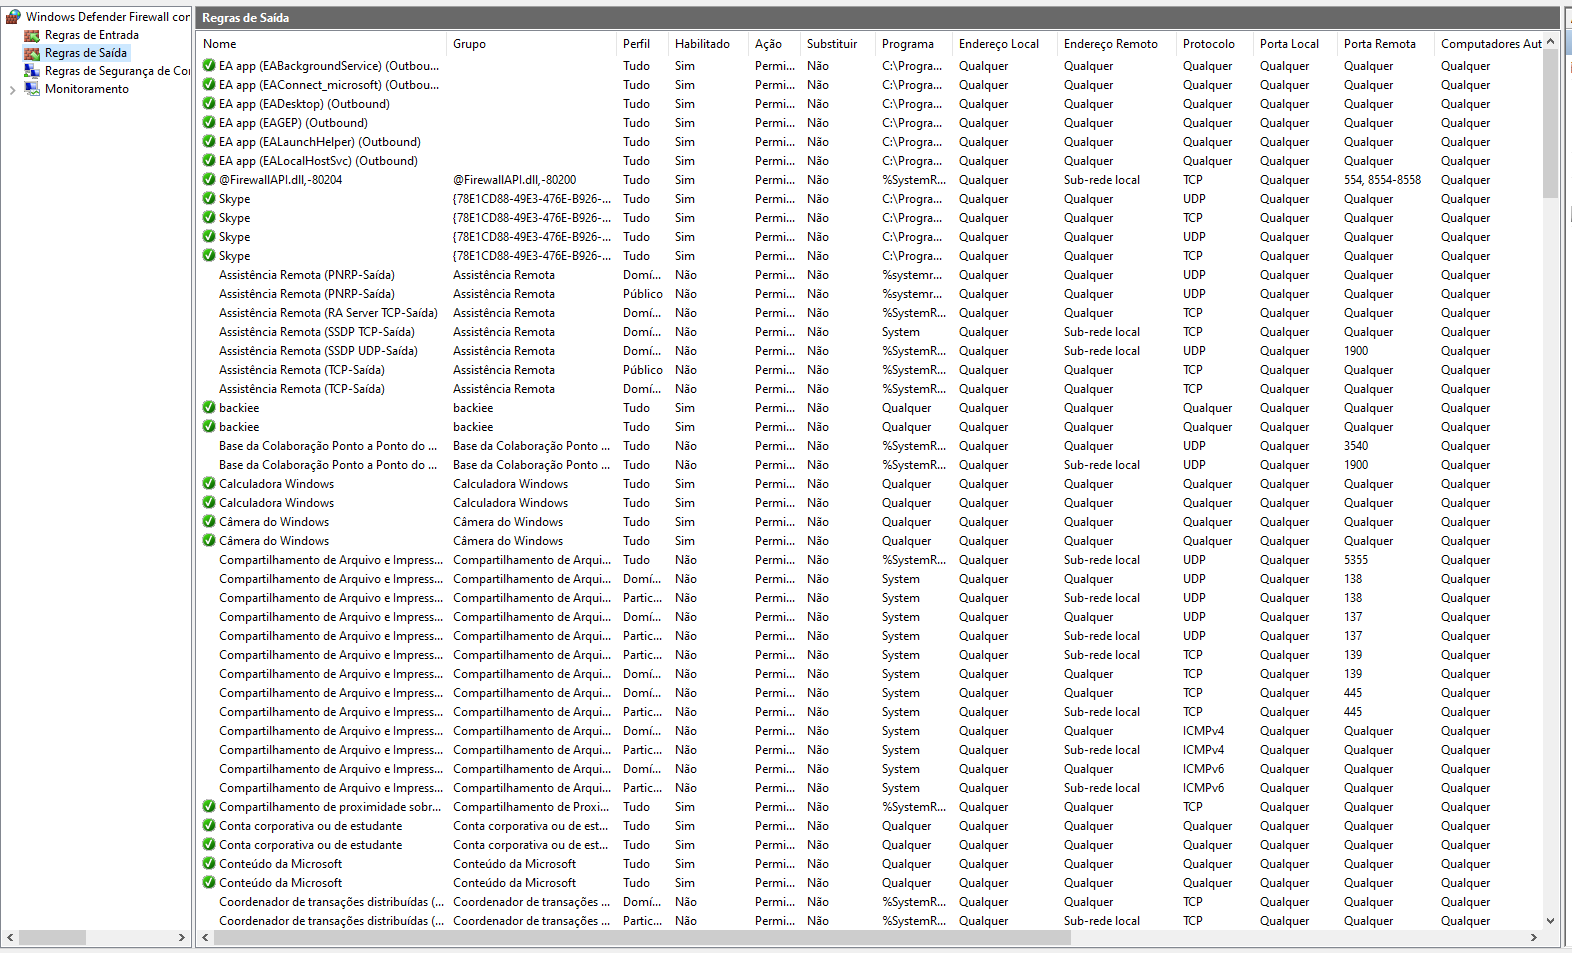Click the Regras de Saída panel title
This screenshot has width=1572, height=953.
[x=245, y=18]
